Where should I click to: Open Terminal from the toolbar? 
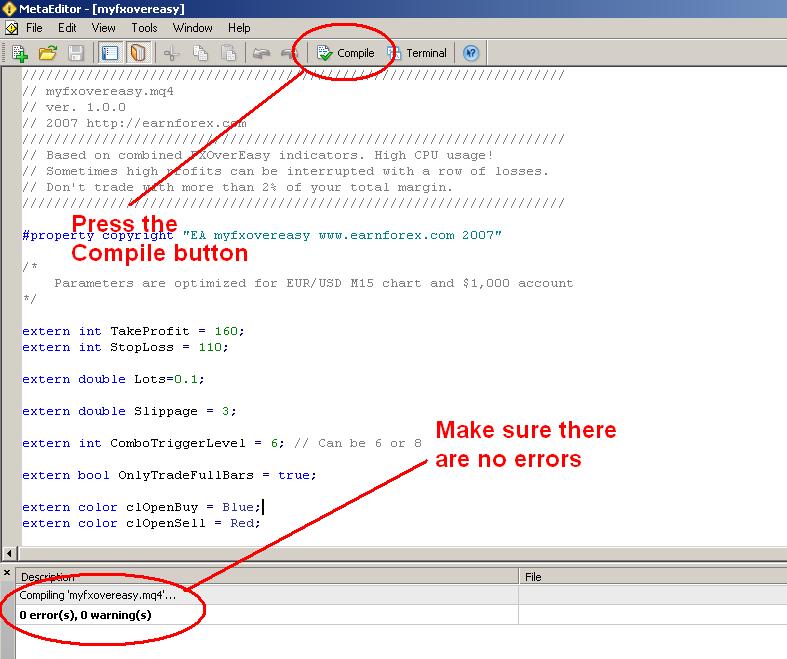417,53
